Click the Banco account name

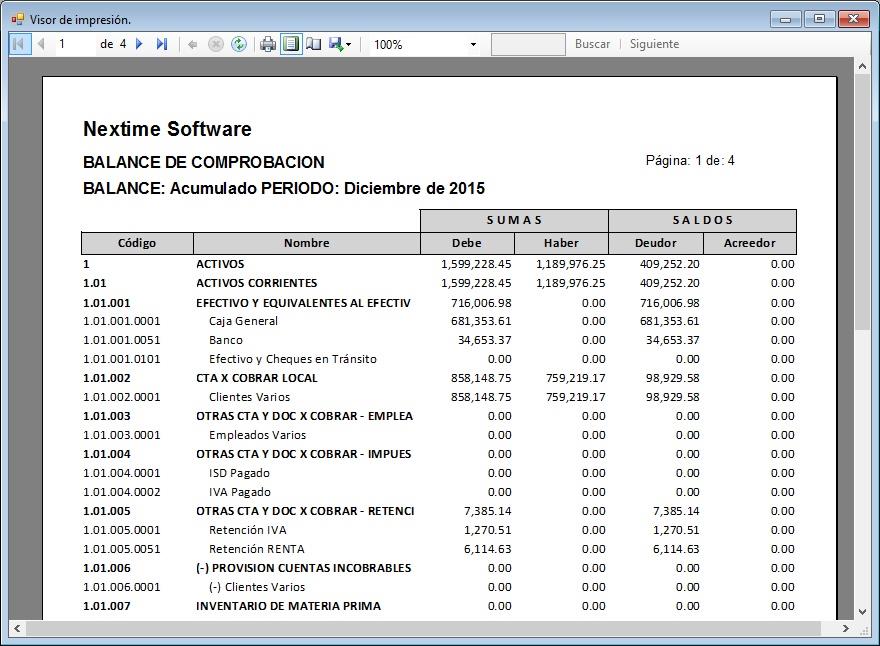coord(226,340)
